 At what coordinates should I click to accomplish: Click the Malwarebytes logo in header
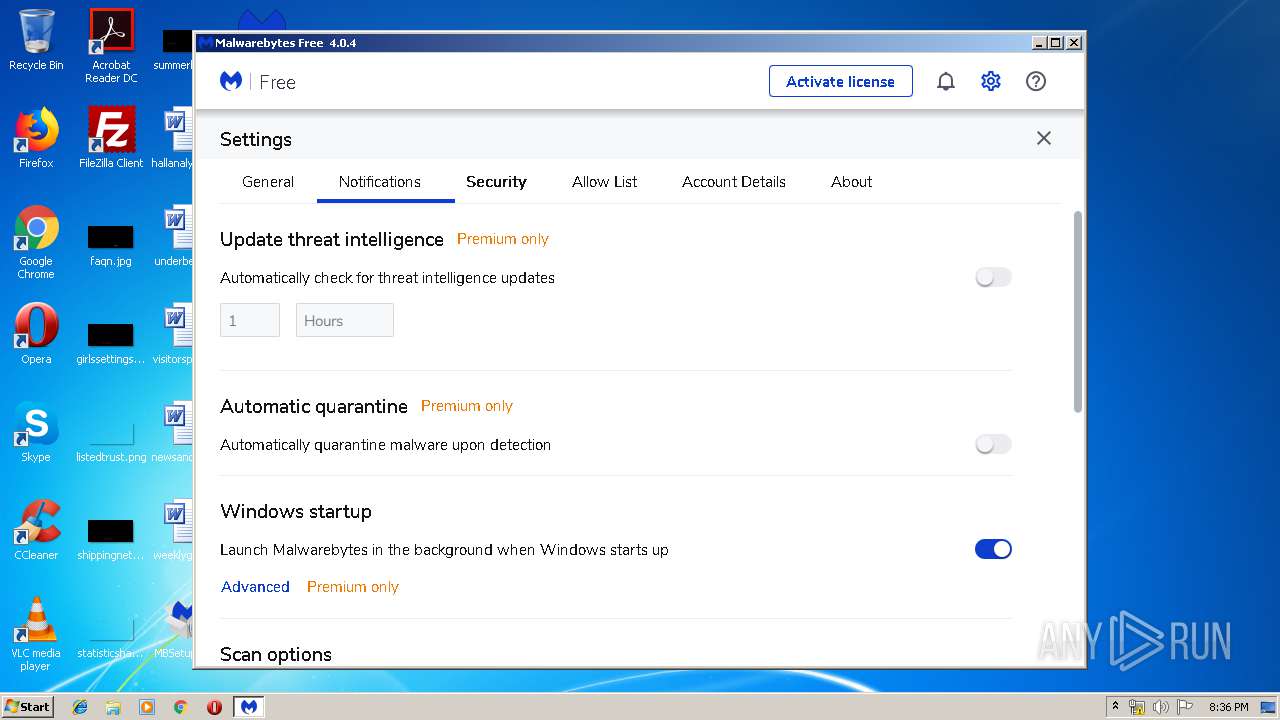(231, 82)
